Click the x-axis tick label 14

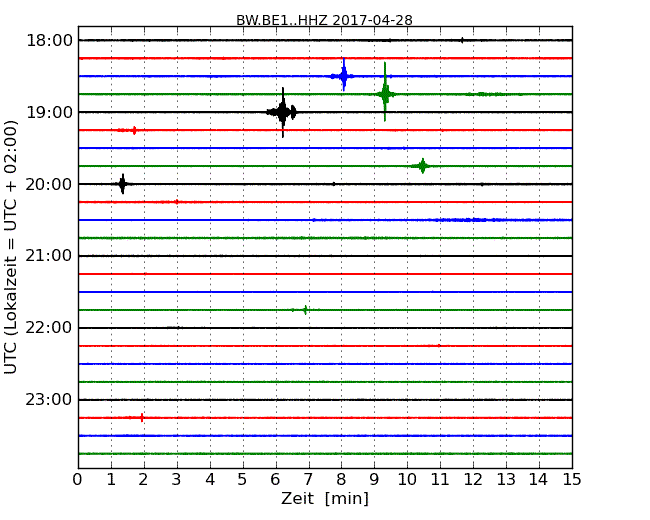pos(538,479)
